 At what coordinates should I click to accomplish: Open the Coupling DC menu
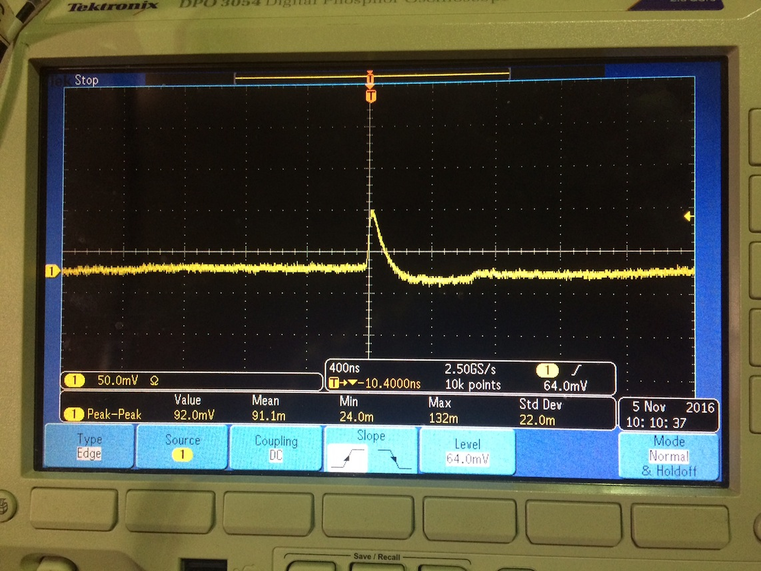(x=276, y=448)
